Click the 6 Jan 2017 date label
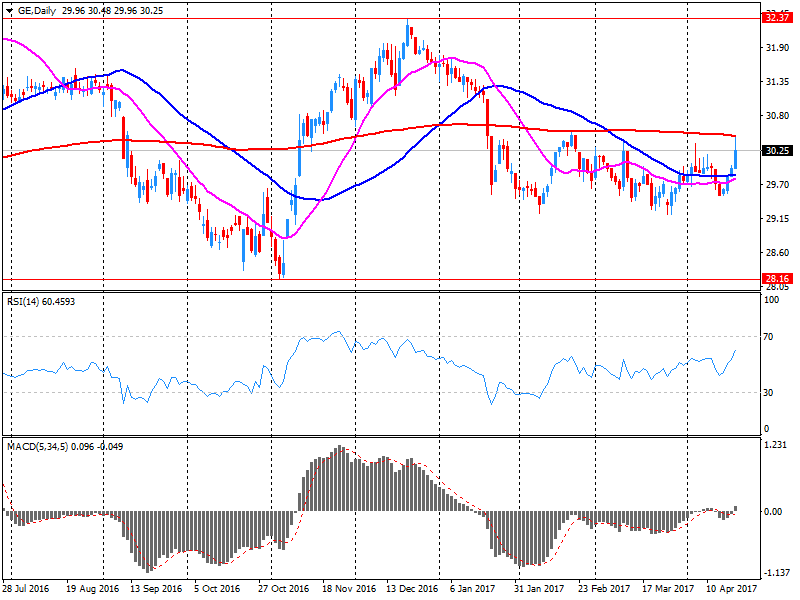 point(473,590)
